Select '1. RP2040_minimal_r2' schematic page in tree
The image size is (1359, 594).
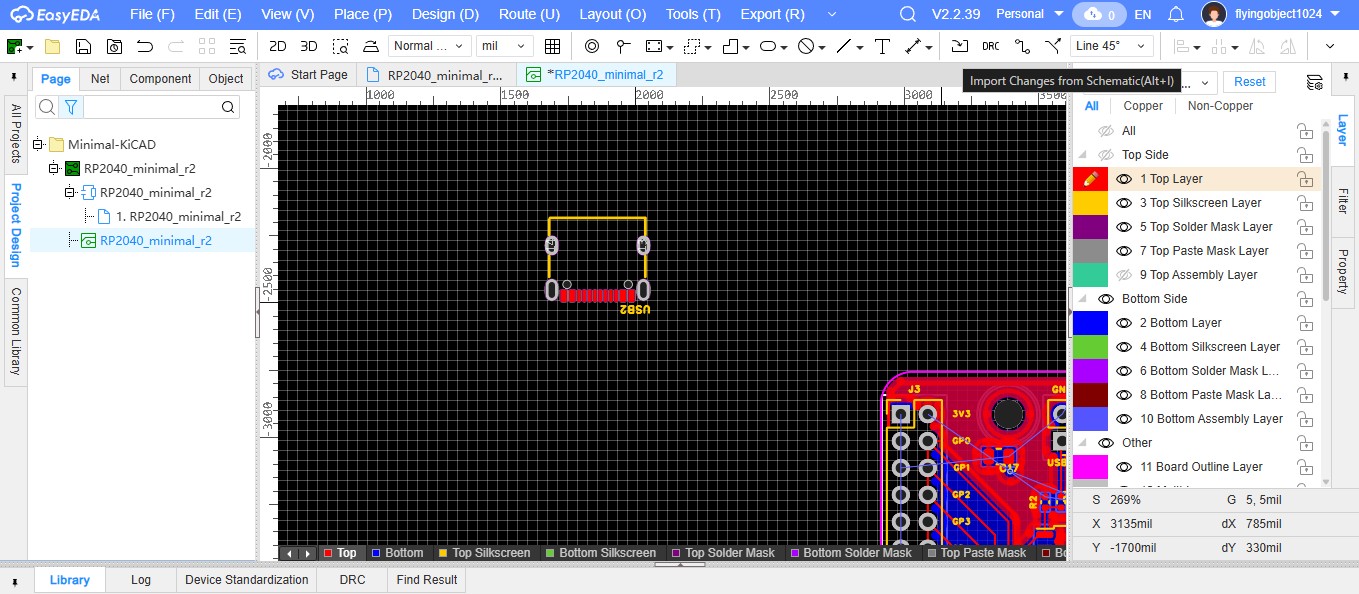pyautogui.click(x=178, y=216)
